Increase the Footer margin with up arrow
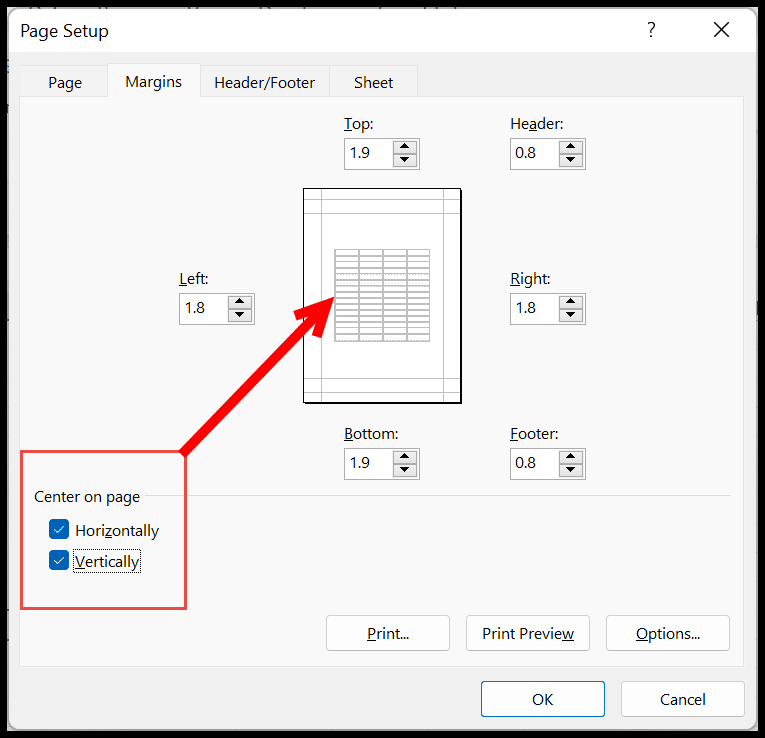Image resolution: width=765 pixels, height=738 pixels. point(571,456)
